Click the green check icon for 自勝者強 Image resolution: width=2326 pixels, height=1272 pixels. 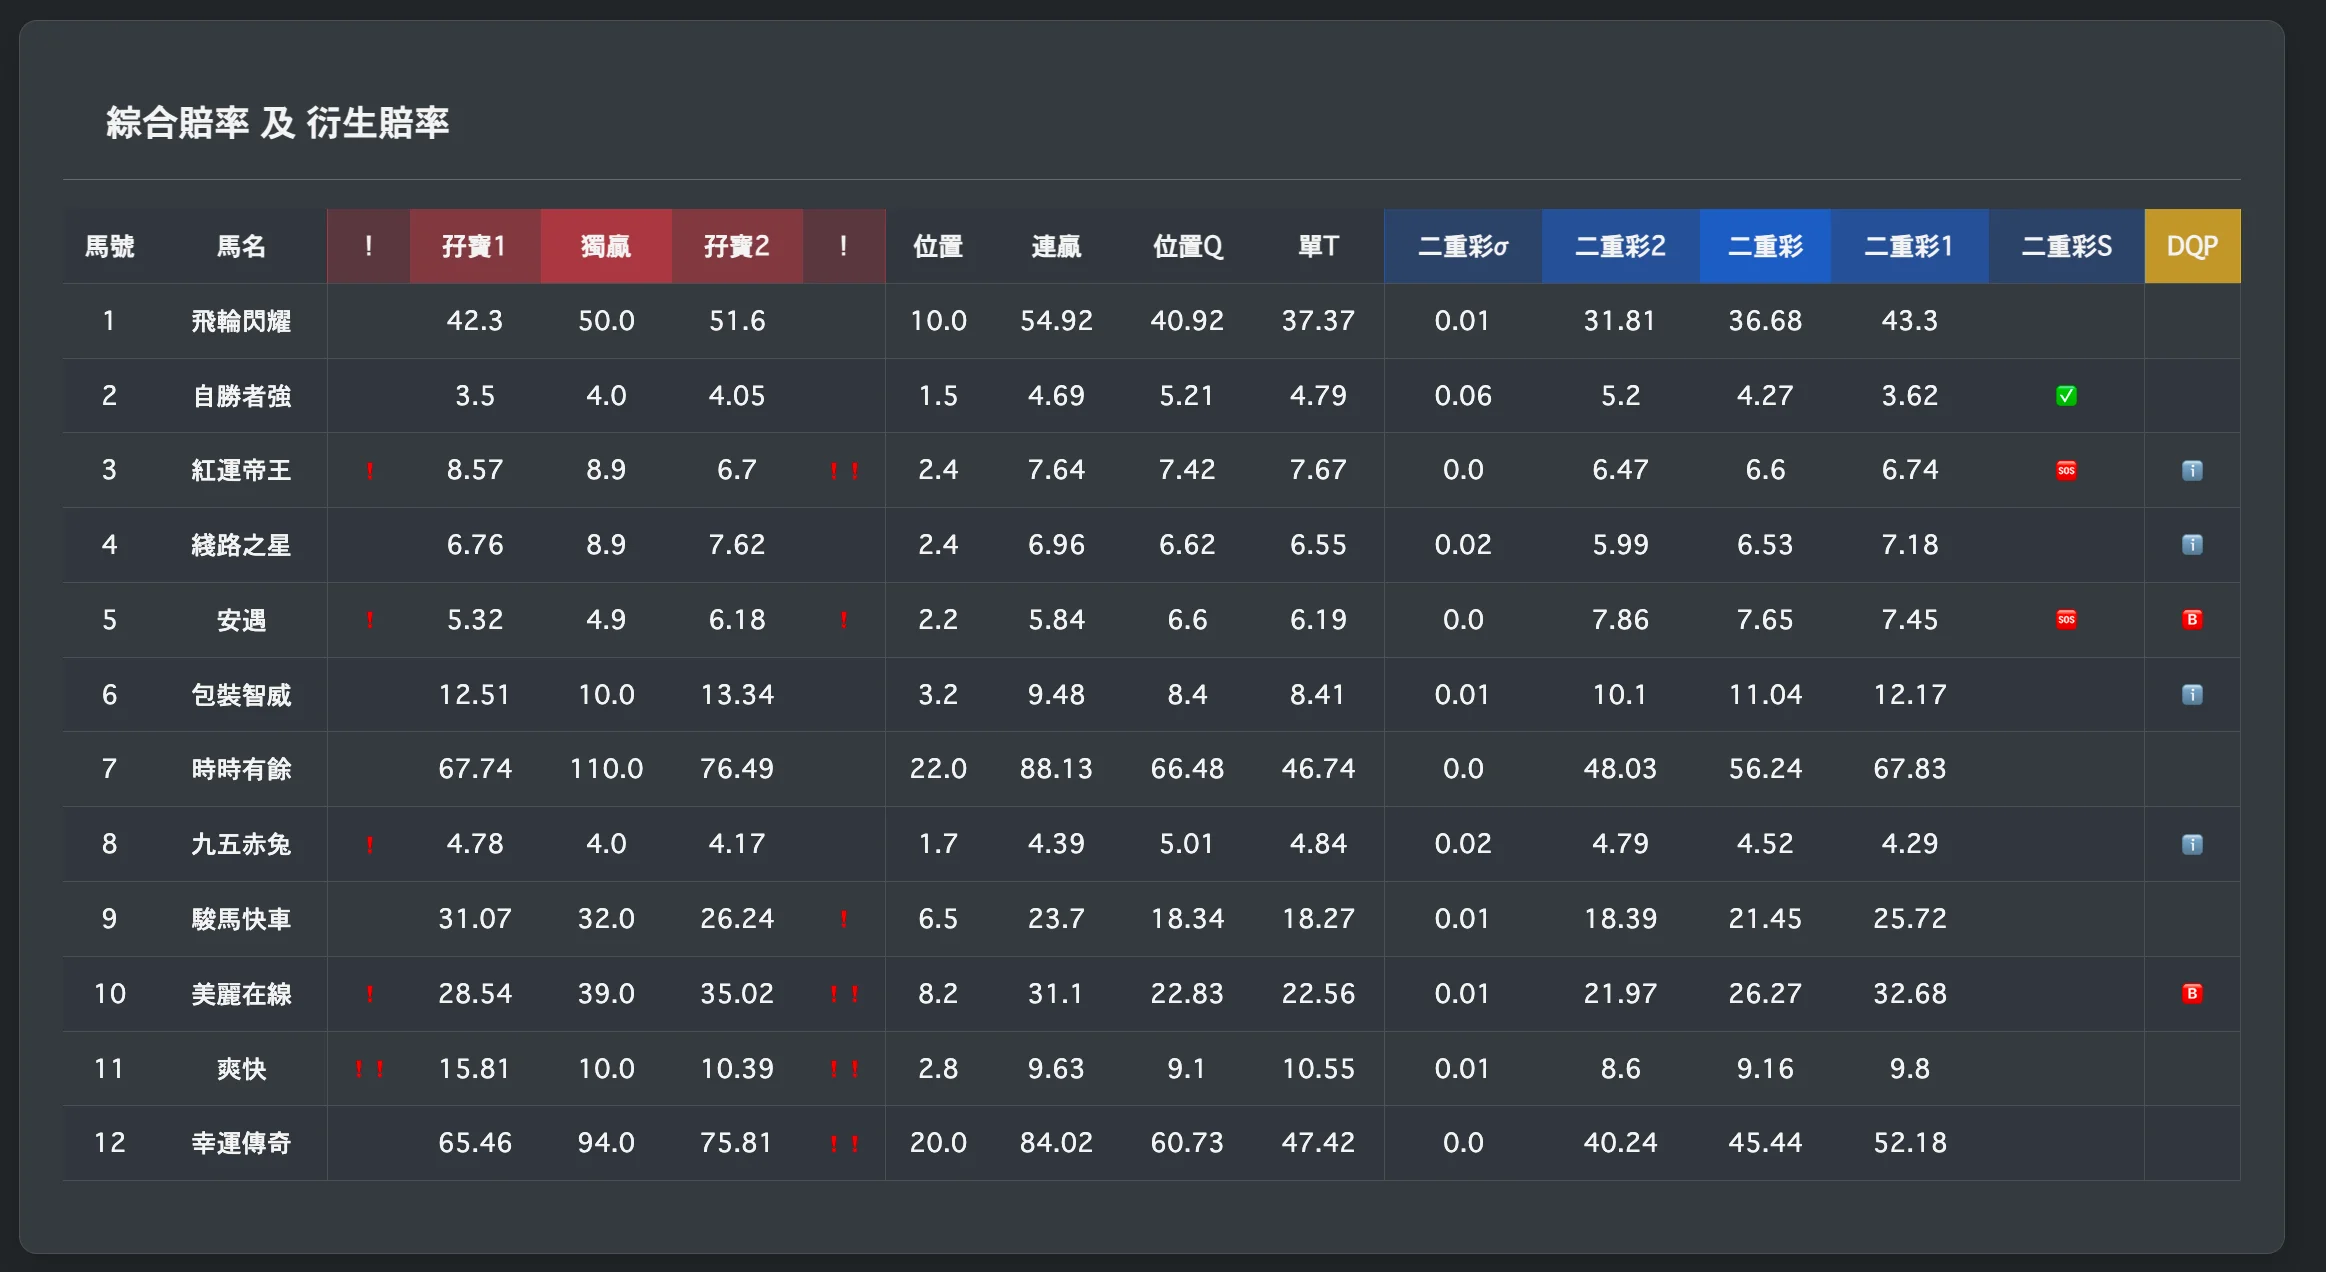click(2066, 396)
